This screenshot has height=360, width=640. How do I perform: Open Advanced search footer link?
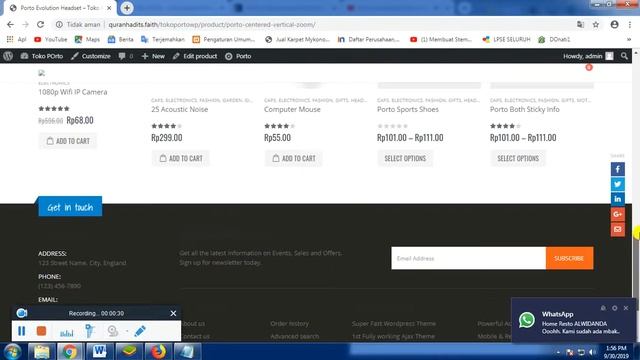[x=294, y=336]
